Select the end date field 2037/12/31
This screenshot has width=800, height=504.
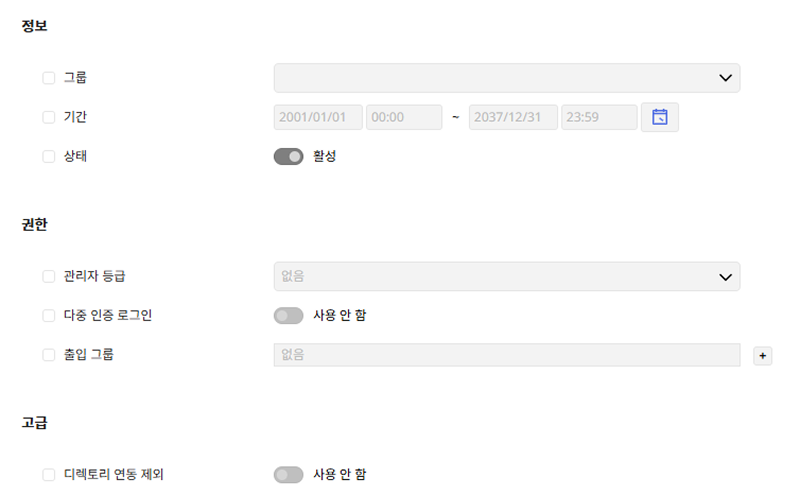pyautogui.click(x=512, y=117)
